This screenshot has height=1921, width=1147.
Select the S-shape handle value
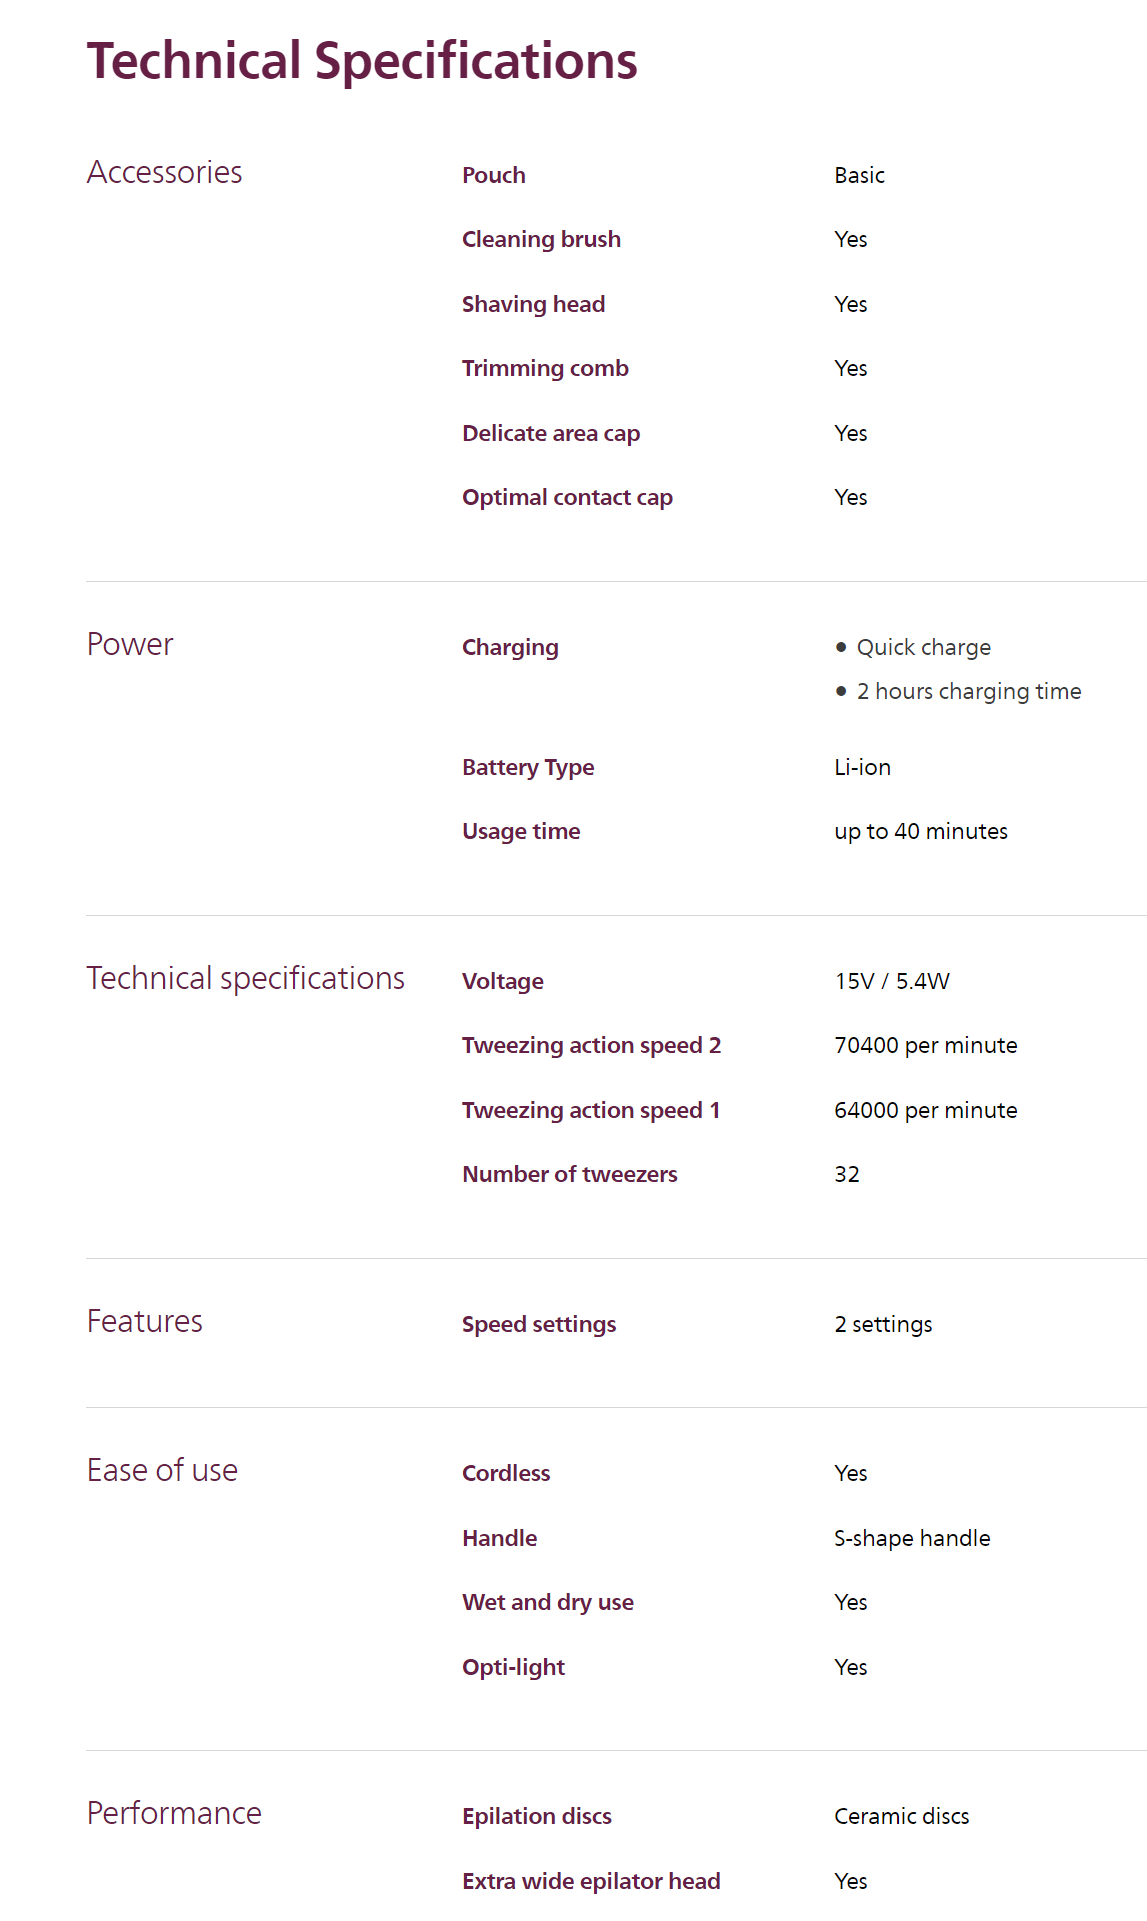point(912,1538)
